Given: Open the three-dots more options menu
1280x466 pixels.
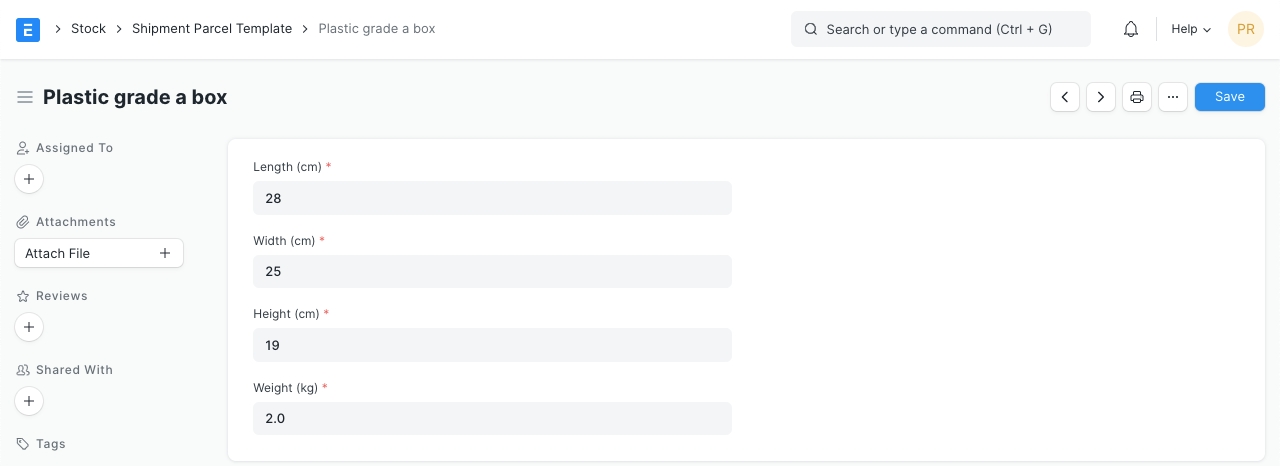Looking at the screenshot, I should point(1173,97).
